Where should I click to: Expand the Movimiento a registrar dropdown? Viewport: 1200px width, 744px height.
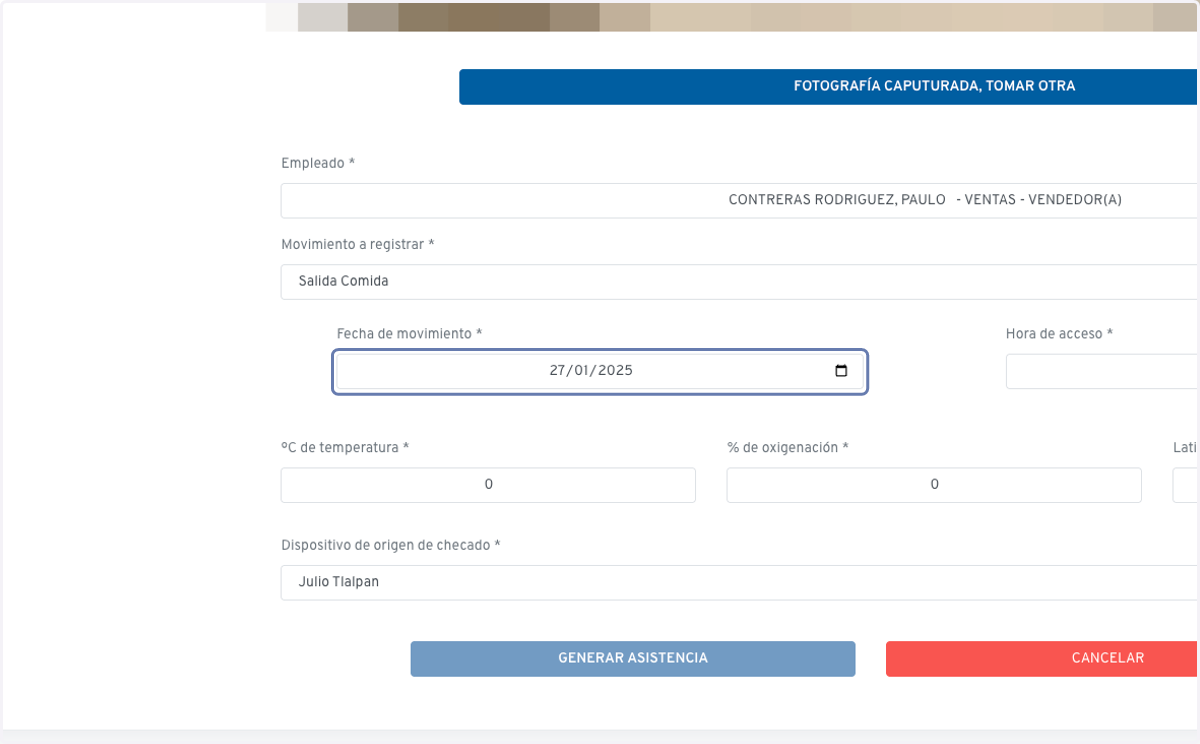(x=740, y=282)
